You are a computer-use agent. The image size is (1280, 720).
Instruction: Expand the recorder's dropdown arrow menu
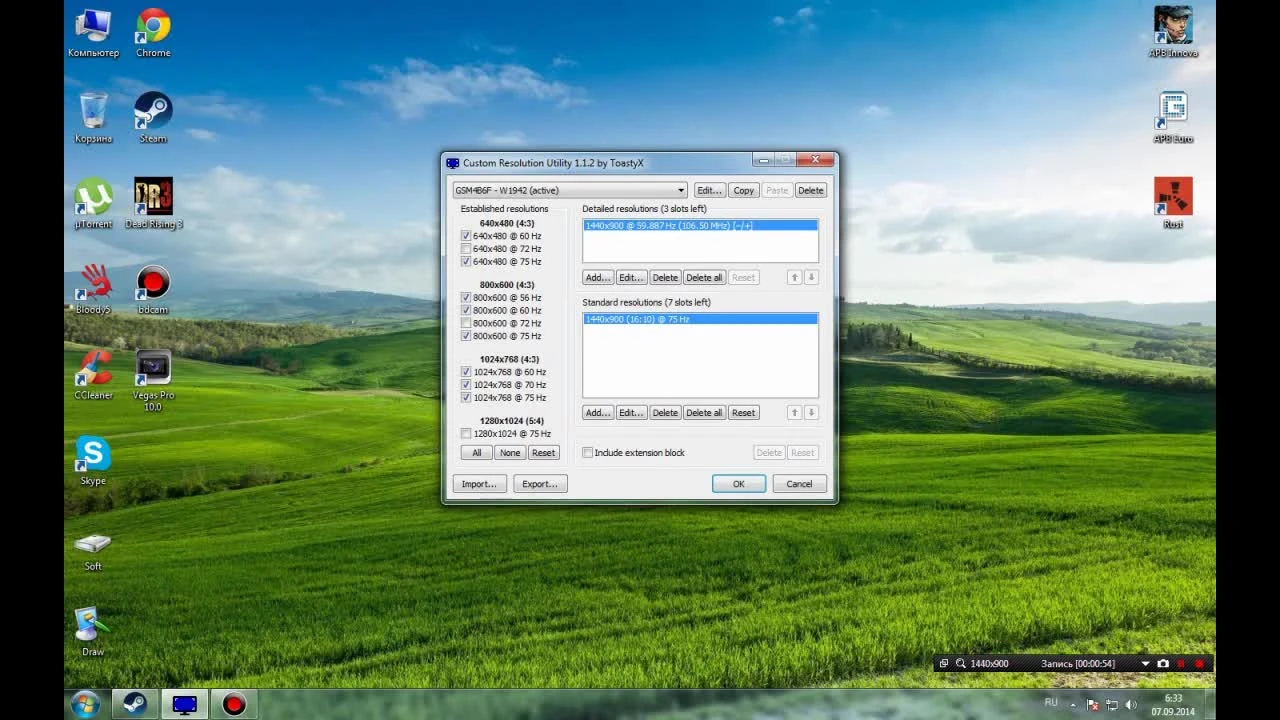(x=1145, y=663)
